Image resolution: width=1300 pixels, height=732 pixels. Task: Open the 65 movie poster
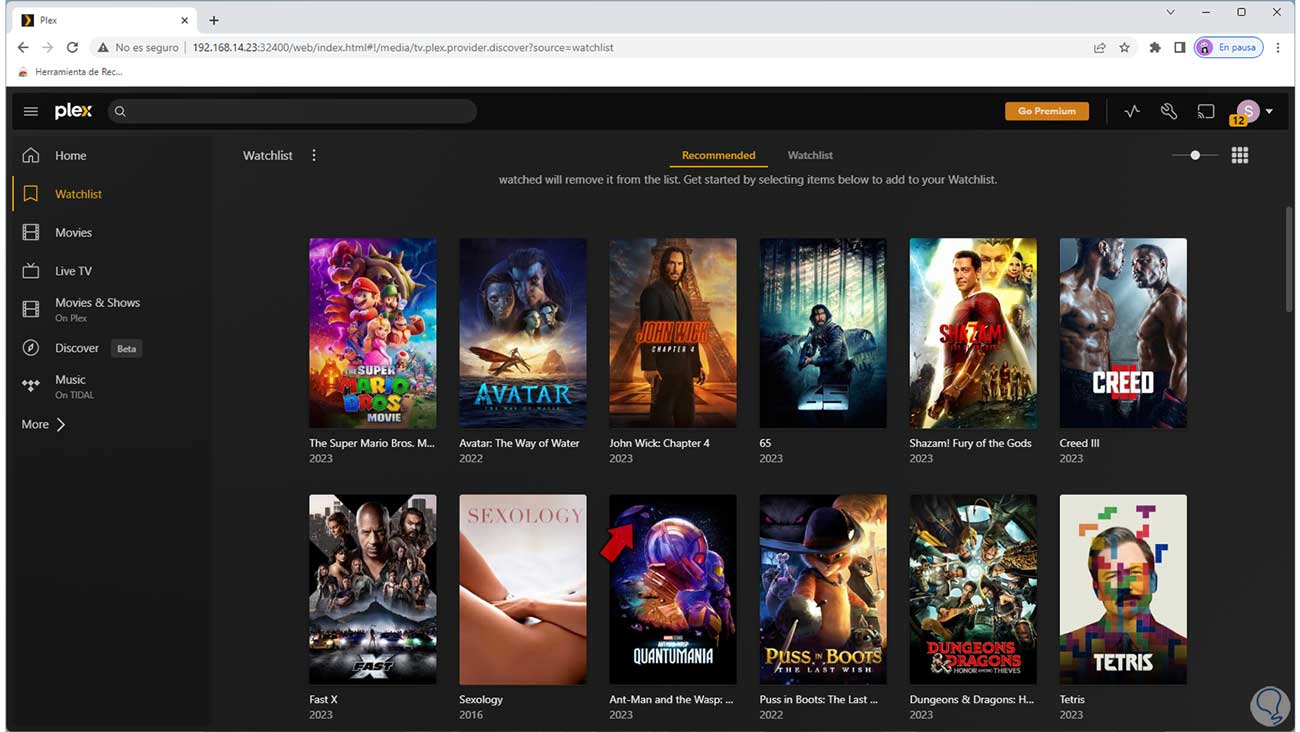(x=823, y=333)
